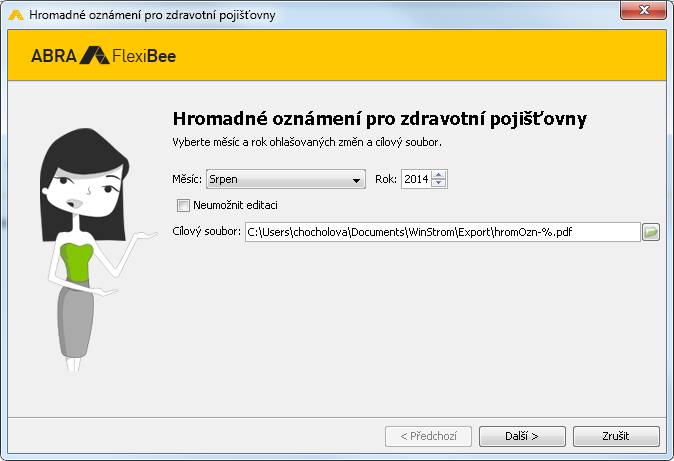Click the instruction text Vyberte měsíc a rok
This screenshot has height=461, width=674.
coord(307,142)
